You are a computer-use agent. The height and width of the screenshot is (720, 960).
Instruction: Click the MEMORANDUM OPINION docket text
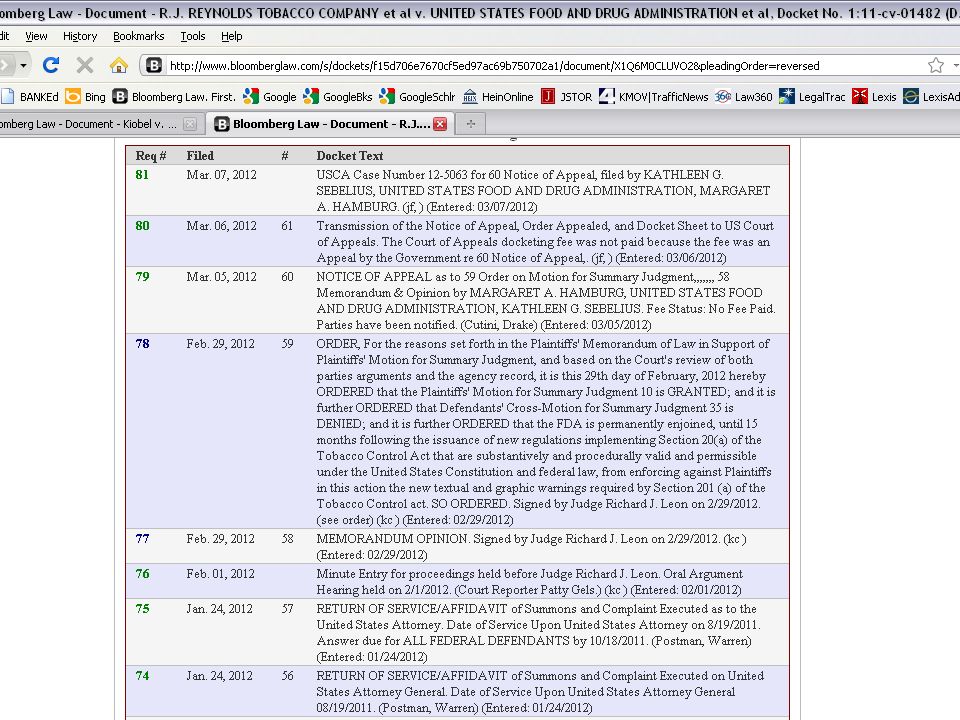click(x=531, y=546)
